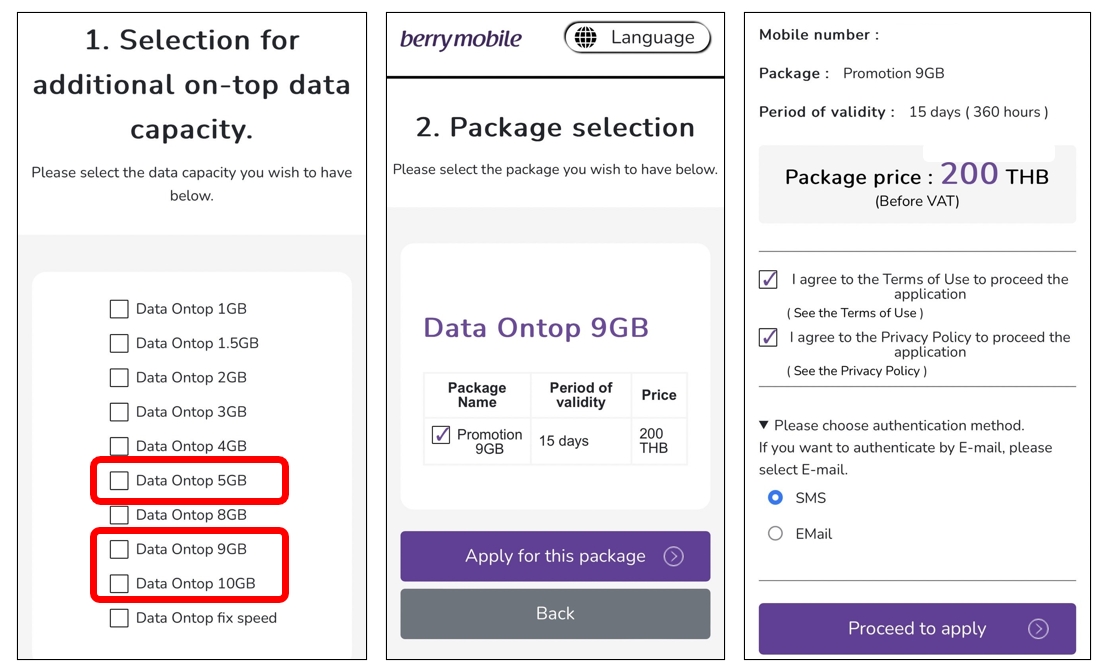Image resolution: width=1103 pixels, height=669 pixels.
Task: Select Data Ontop fix speed
Action: [x=119, y=617]
